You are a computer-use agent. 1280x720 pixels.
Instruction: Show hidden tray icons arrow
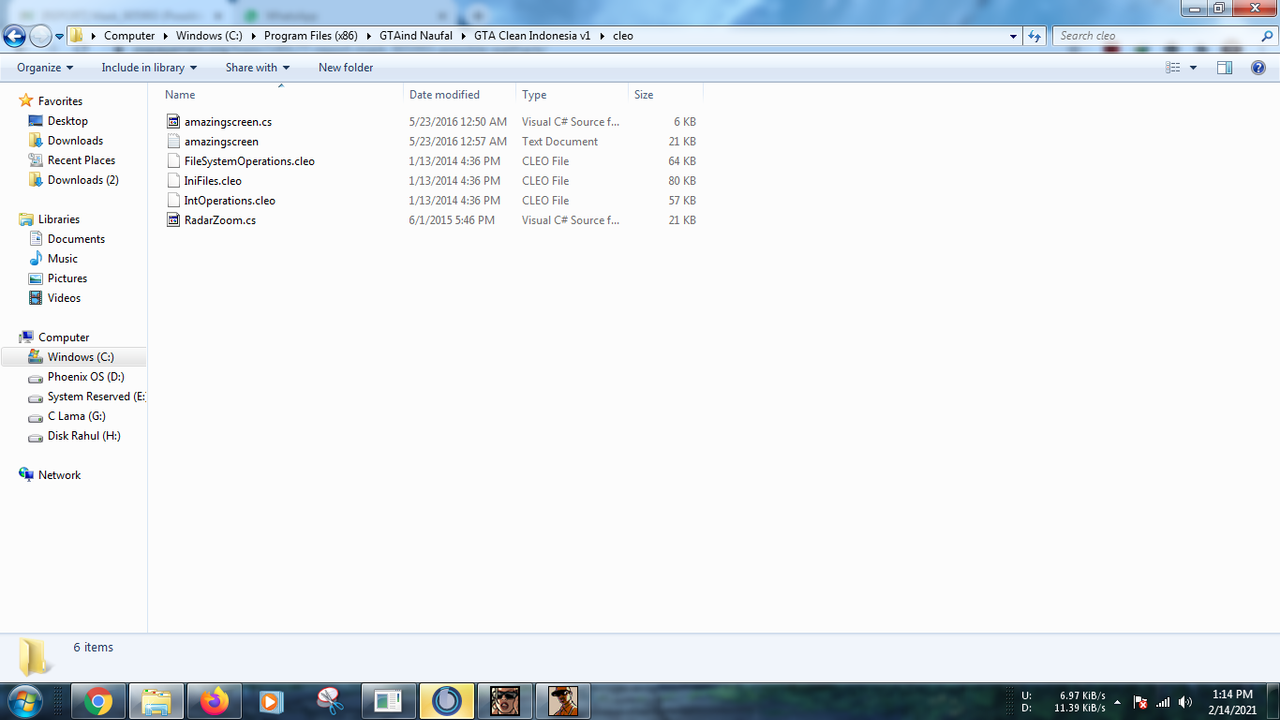(1118, 702)
